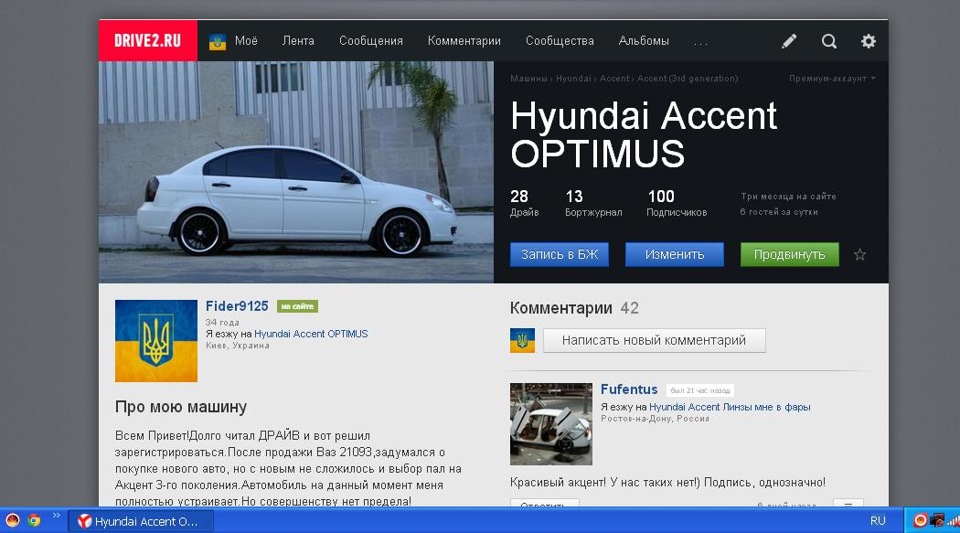Click the Fufentus username link
960x533 pixels.
point(629,389)
